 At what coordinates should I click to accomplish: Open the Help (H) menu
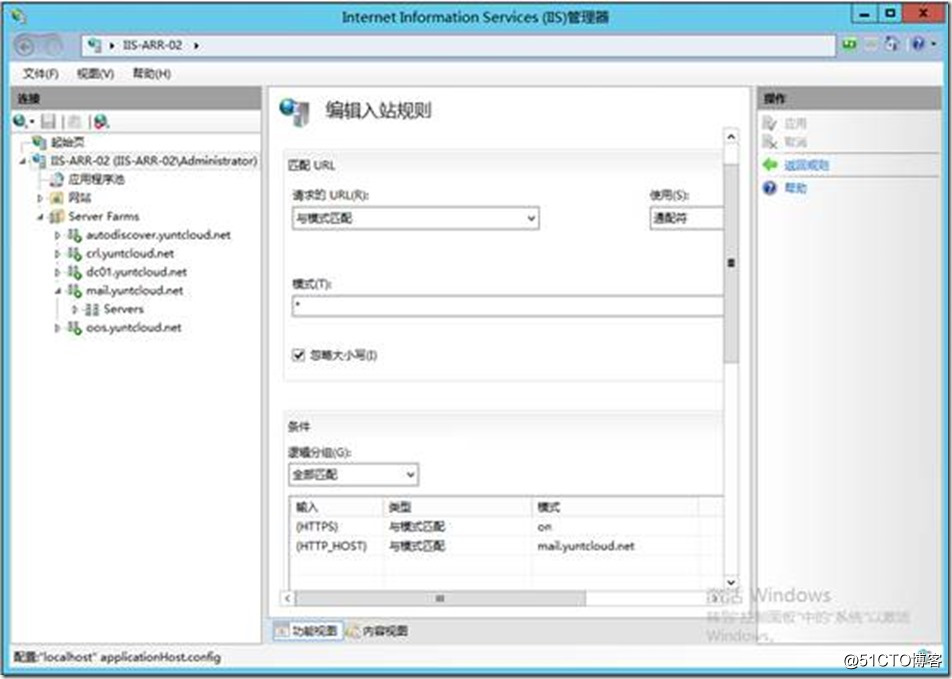(152, 73)
